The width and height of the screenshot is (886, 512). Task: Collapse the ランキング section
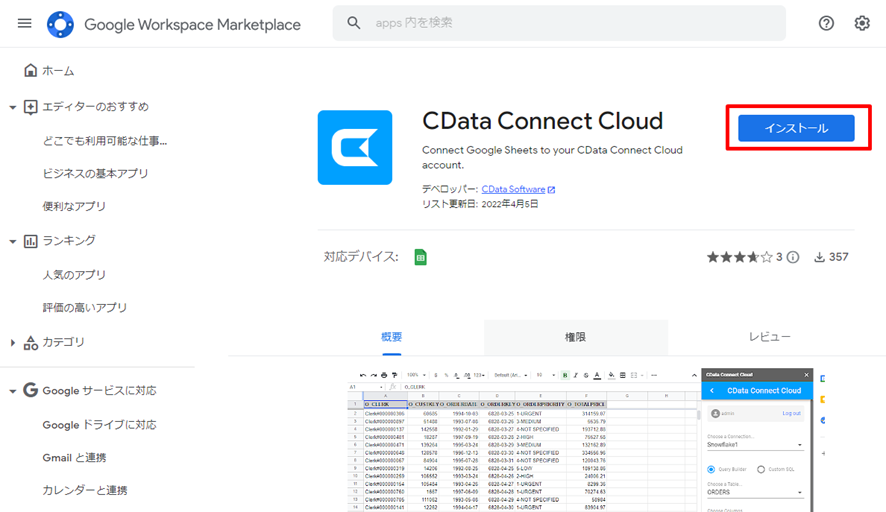click(12, 242)
